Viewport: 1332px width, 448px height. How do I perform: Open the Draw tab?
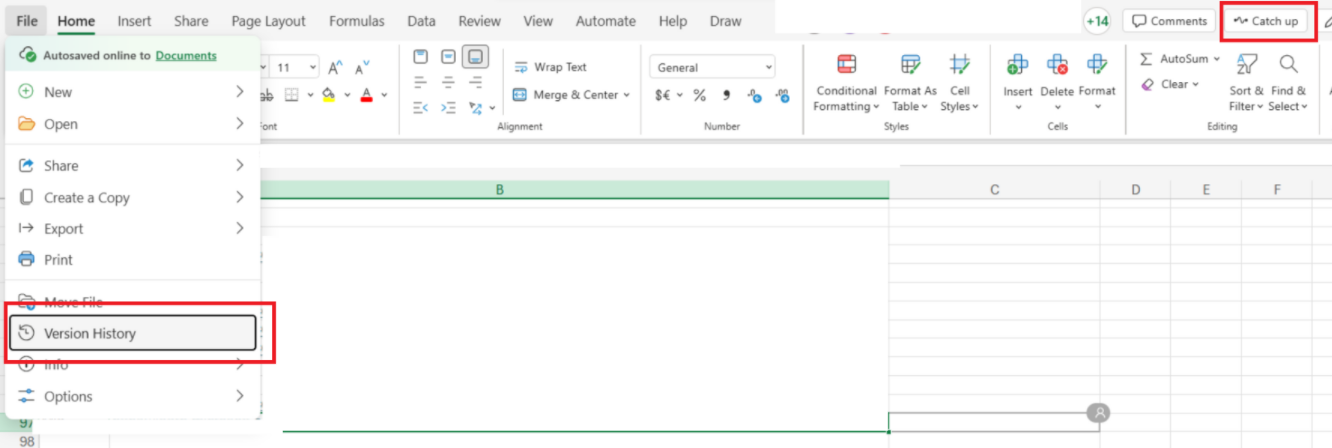coord(726,20)
